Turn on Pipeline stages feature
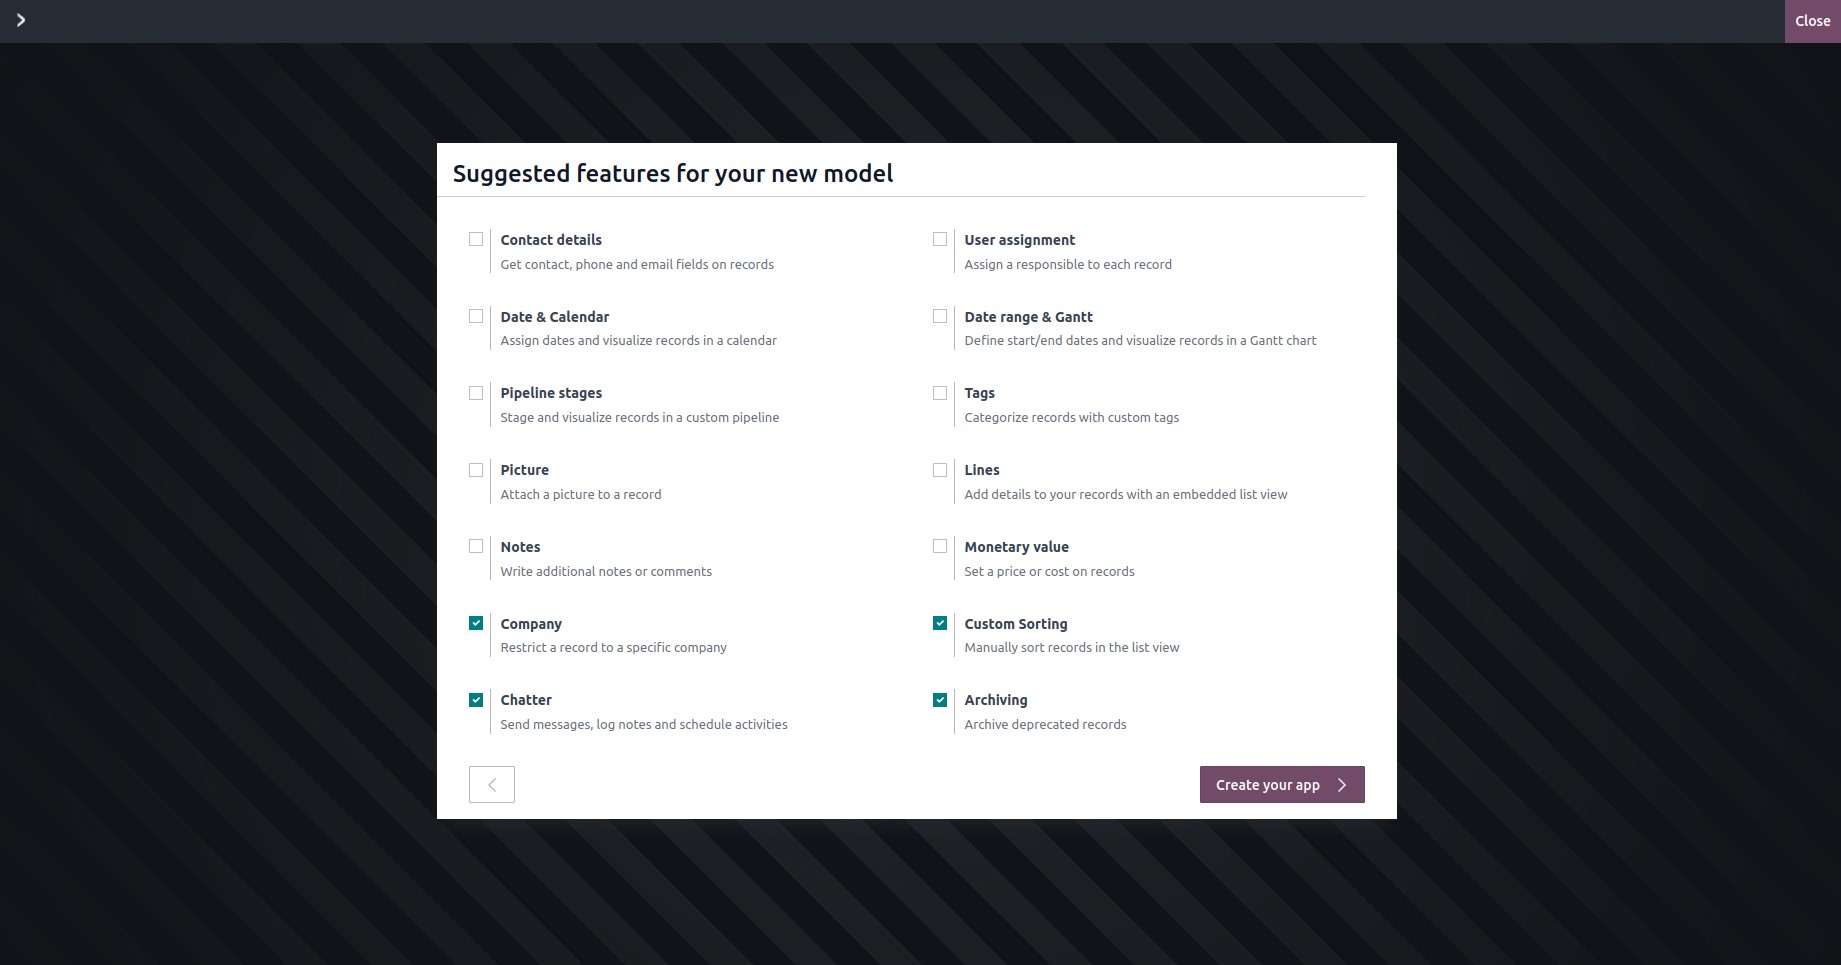1841x965 pixels. [476, 393]
